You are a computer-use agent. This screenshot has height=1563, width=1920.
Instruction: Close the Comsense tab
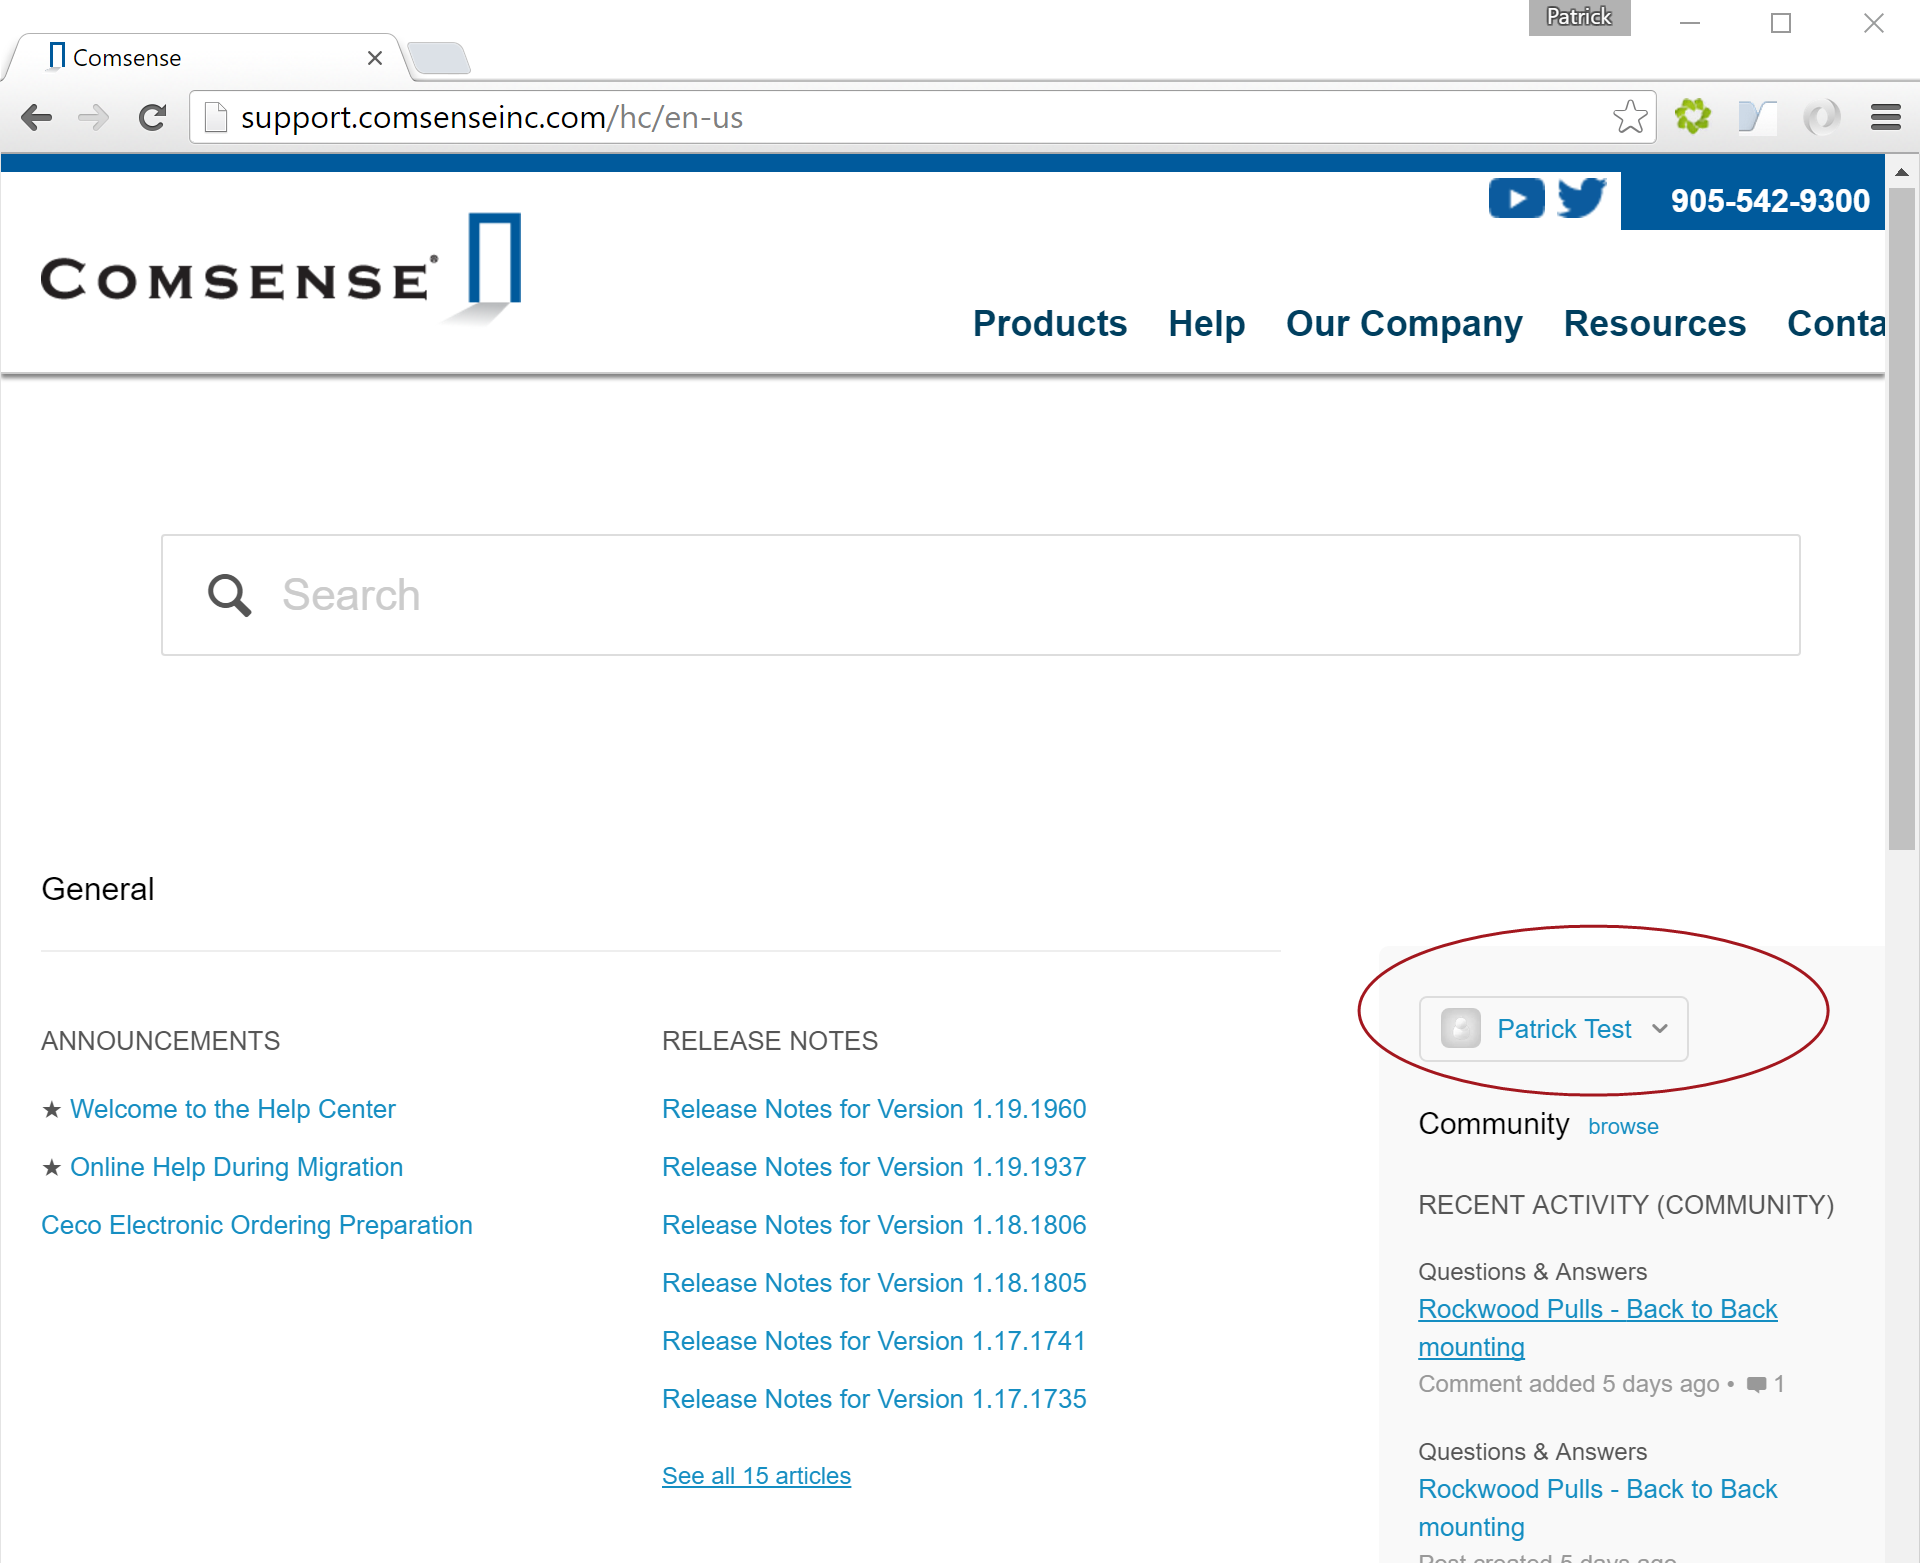[375, 58]
